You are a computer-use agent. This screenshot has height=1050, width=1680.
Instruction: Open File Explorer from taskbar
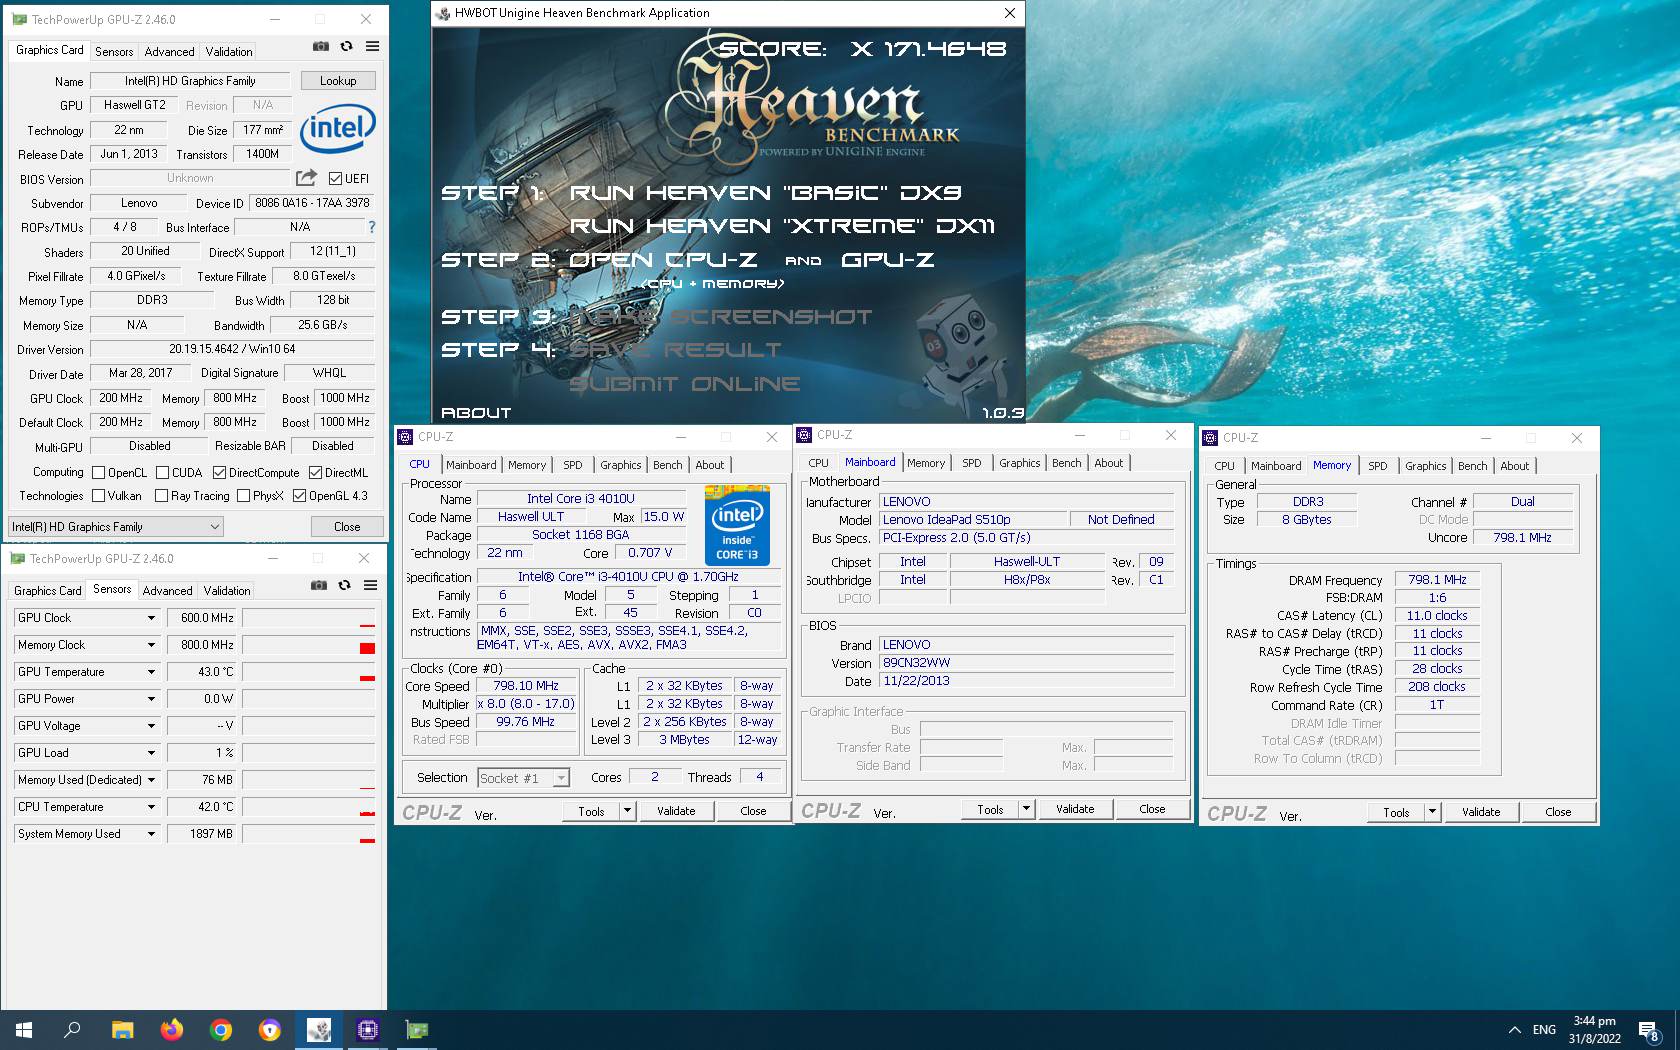click(122, 1029)
